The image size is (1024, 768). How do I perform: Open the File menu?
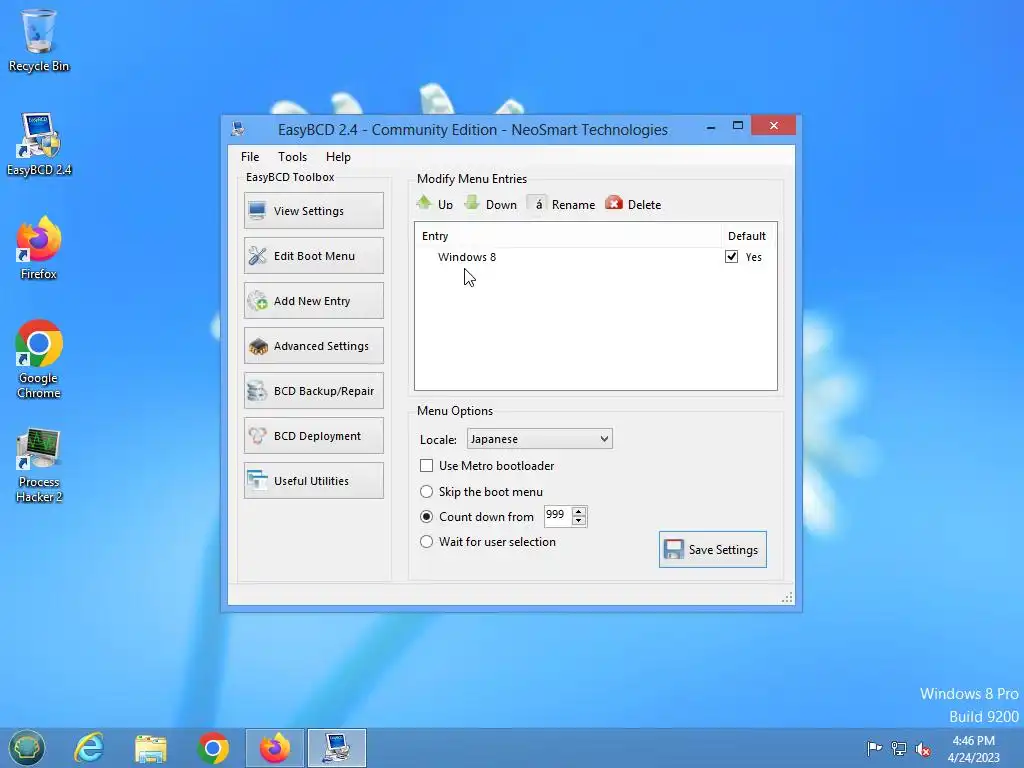[249, 157]
